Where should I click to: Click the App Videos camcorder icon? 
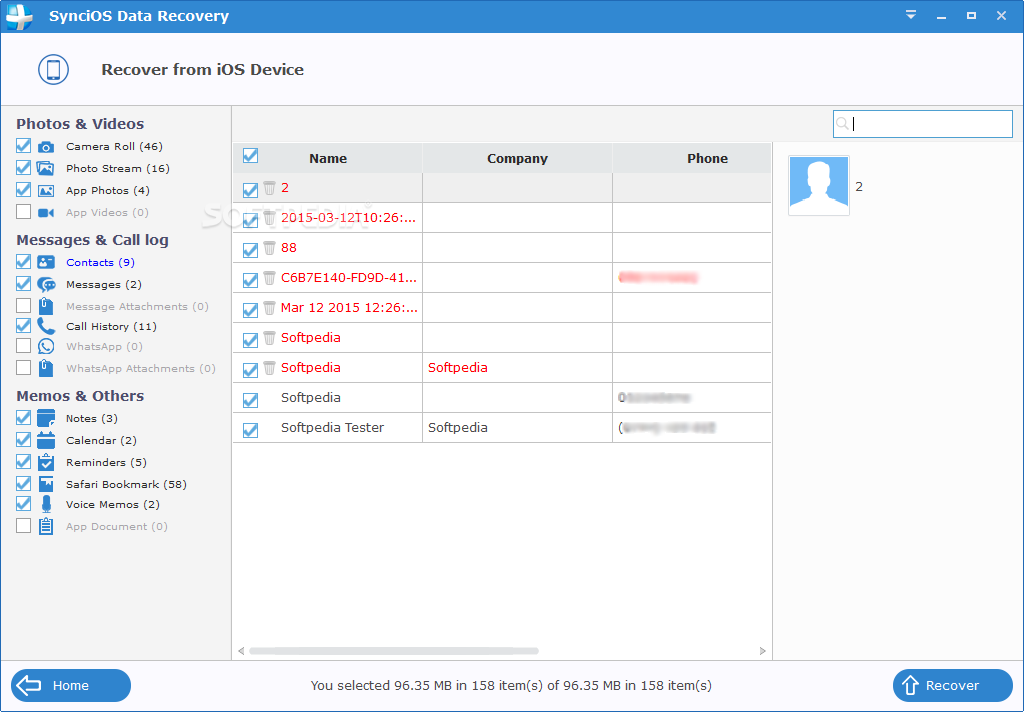46,212
